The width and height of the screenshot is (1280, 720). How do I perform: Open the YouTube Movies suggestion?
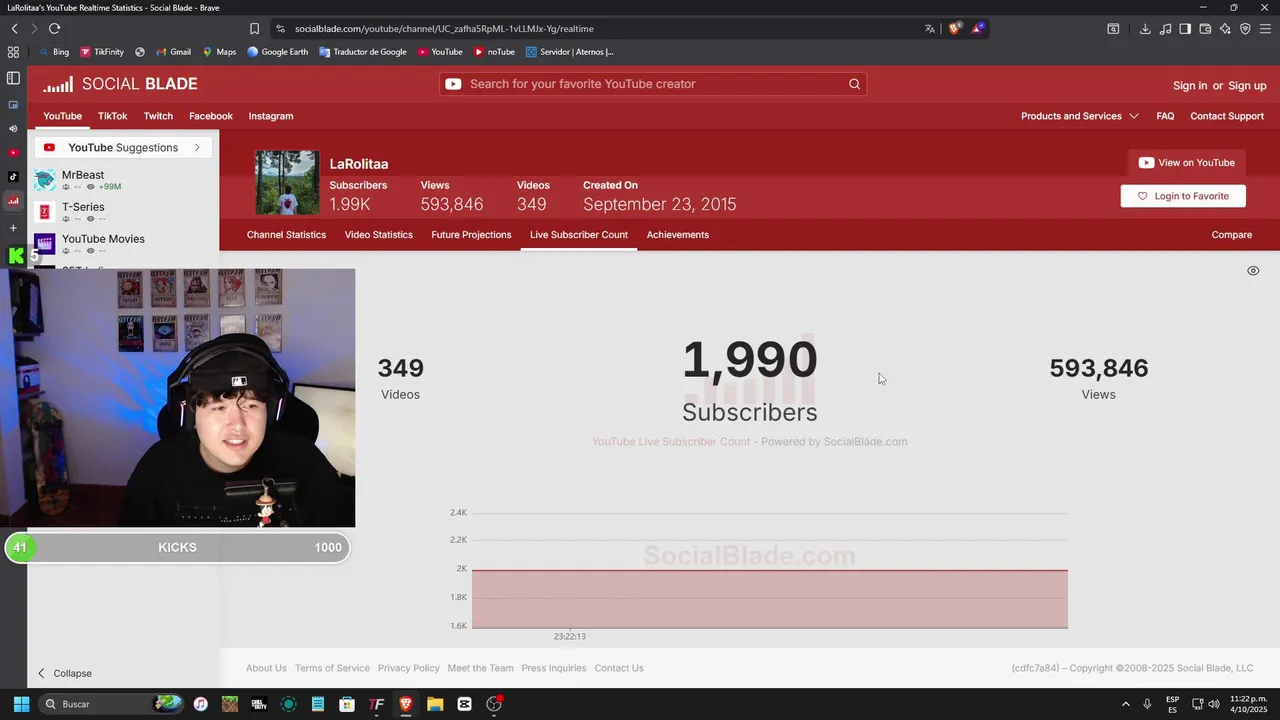pos(103,239)
